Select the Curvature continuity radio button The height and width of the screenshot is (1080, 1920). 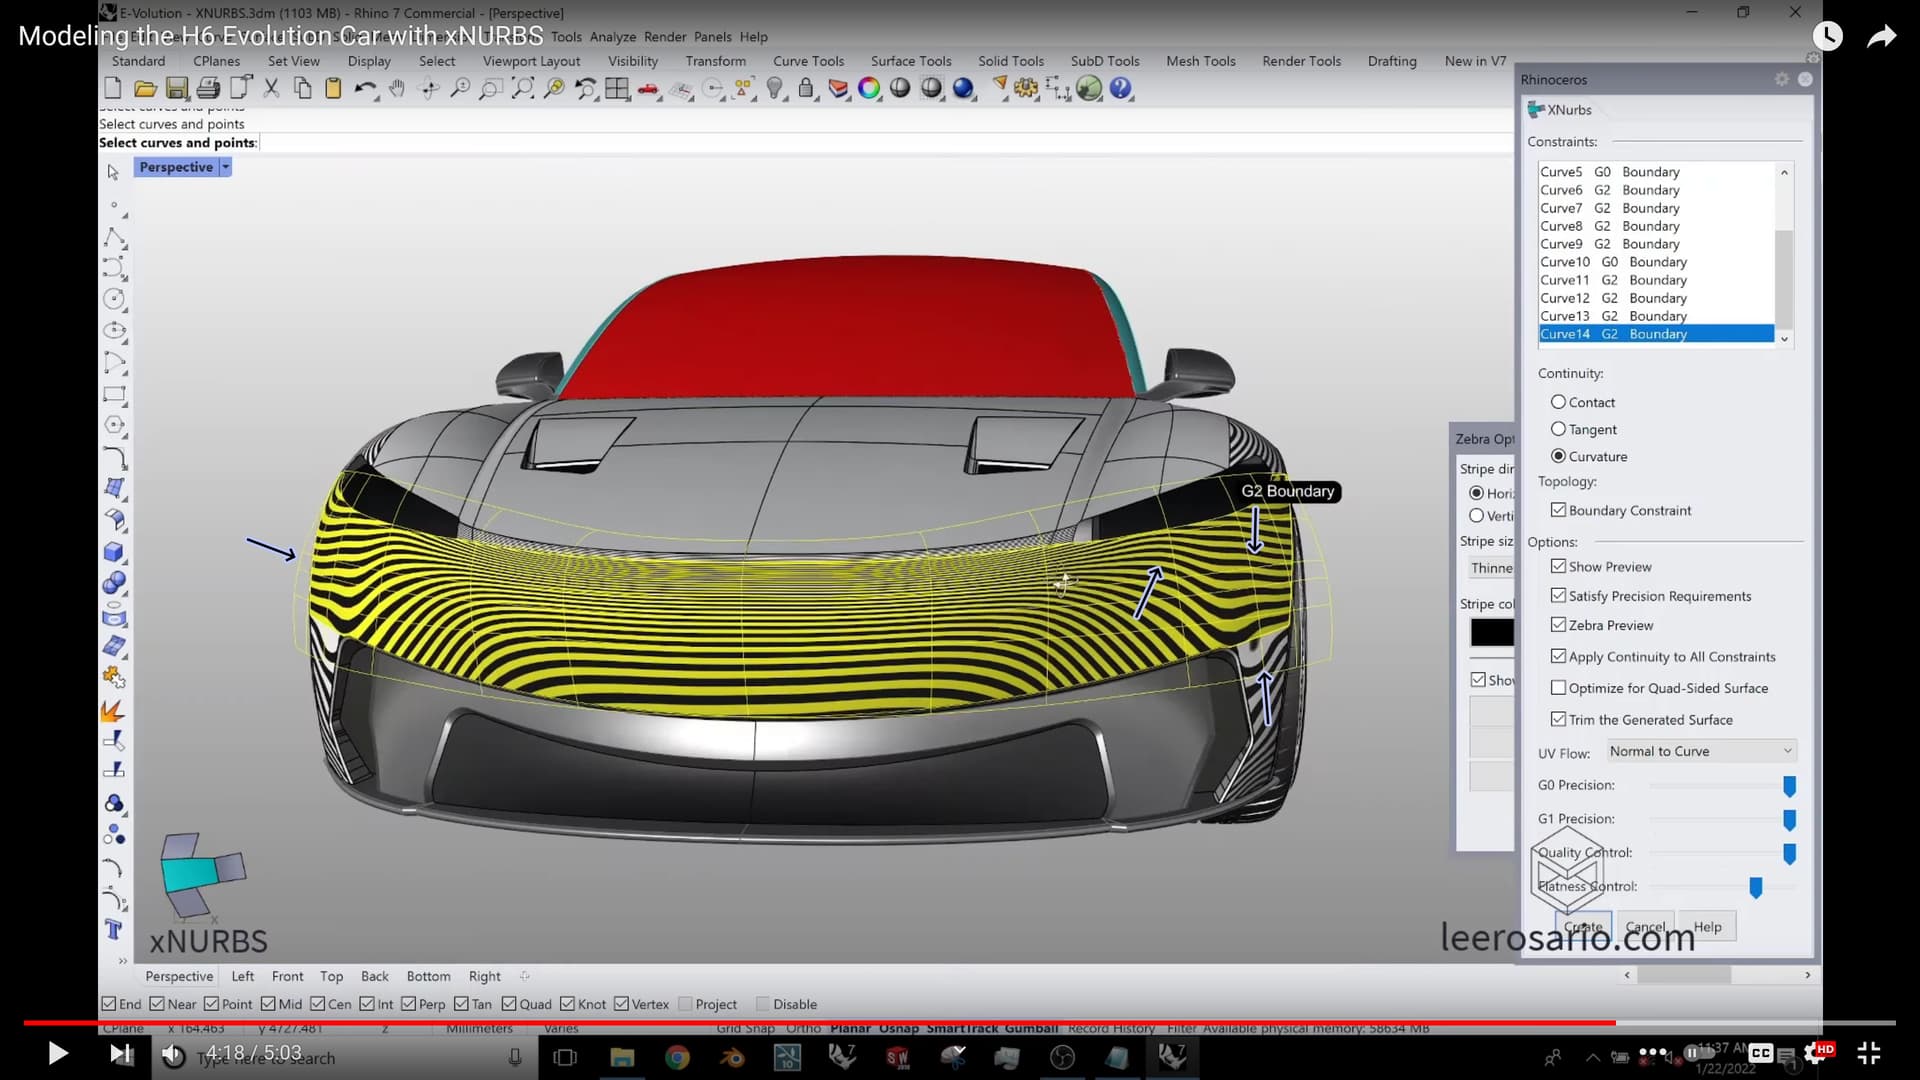point(1558,456)
